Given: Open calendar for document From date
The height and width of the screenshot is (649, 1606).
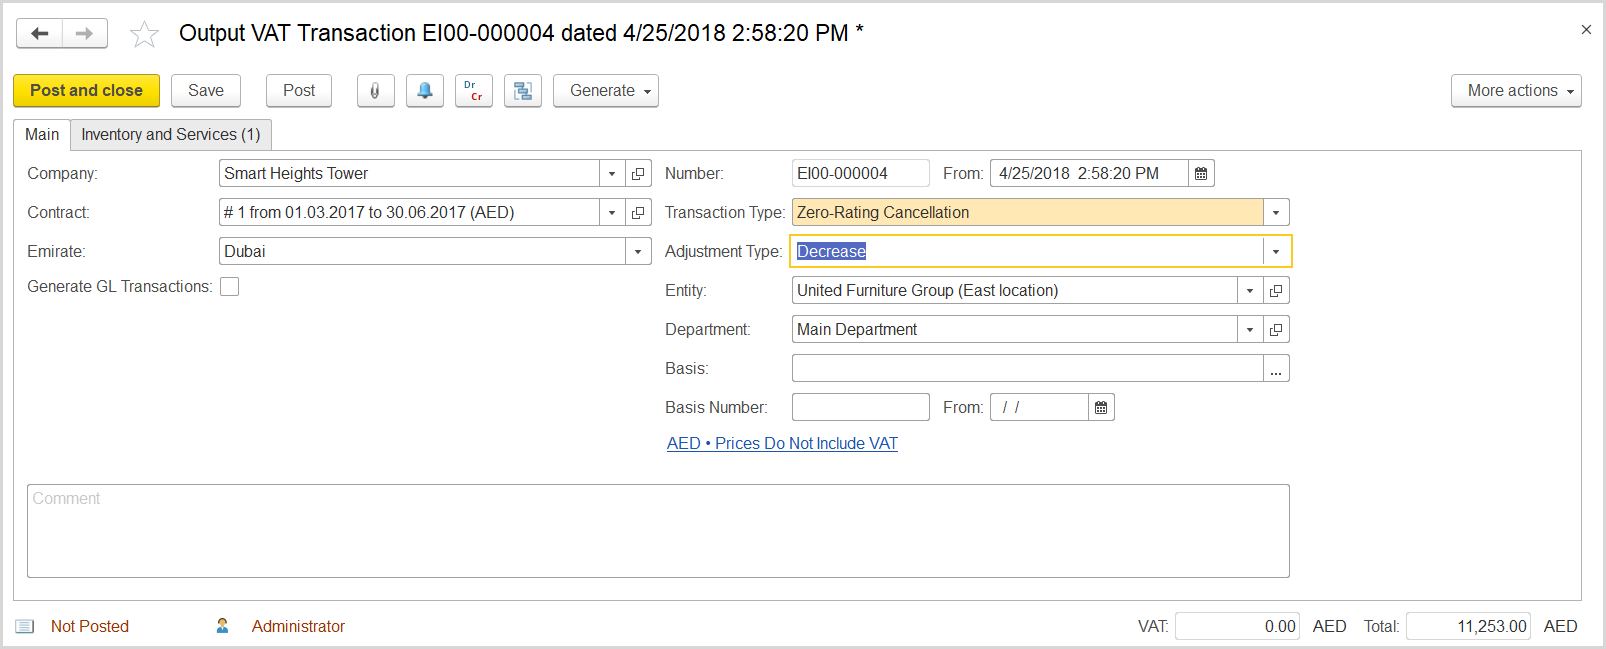Looking at the screenshot, I should (1201, 173).
